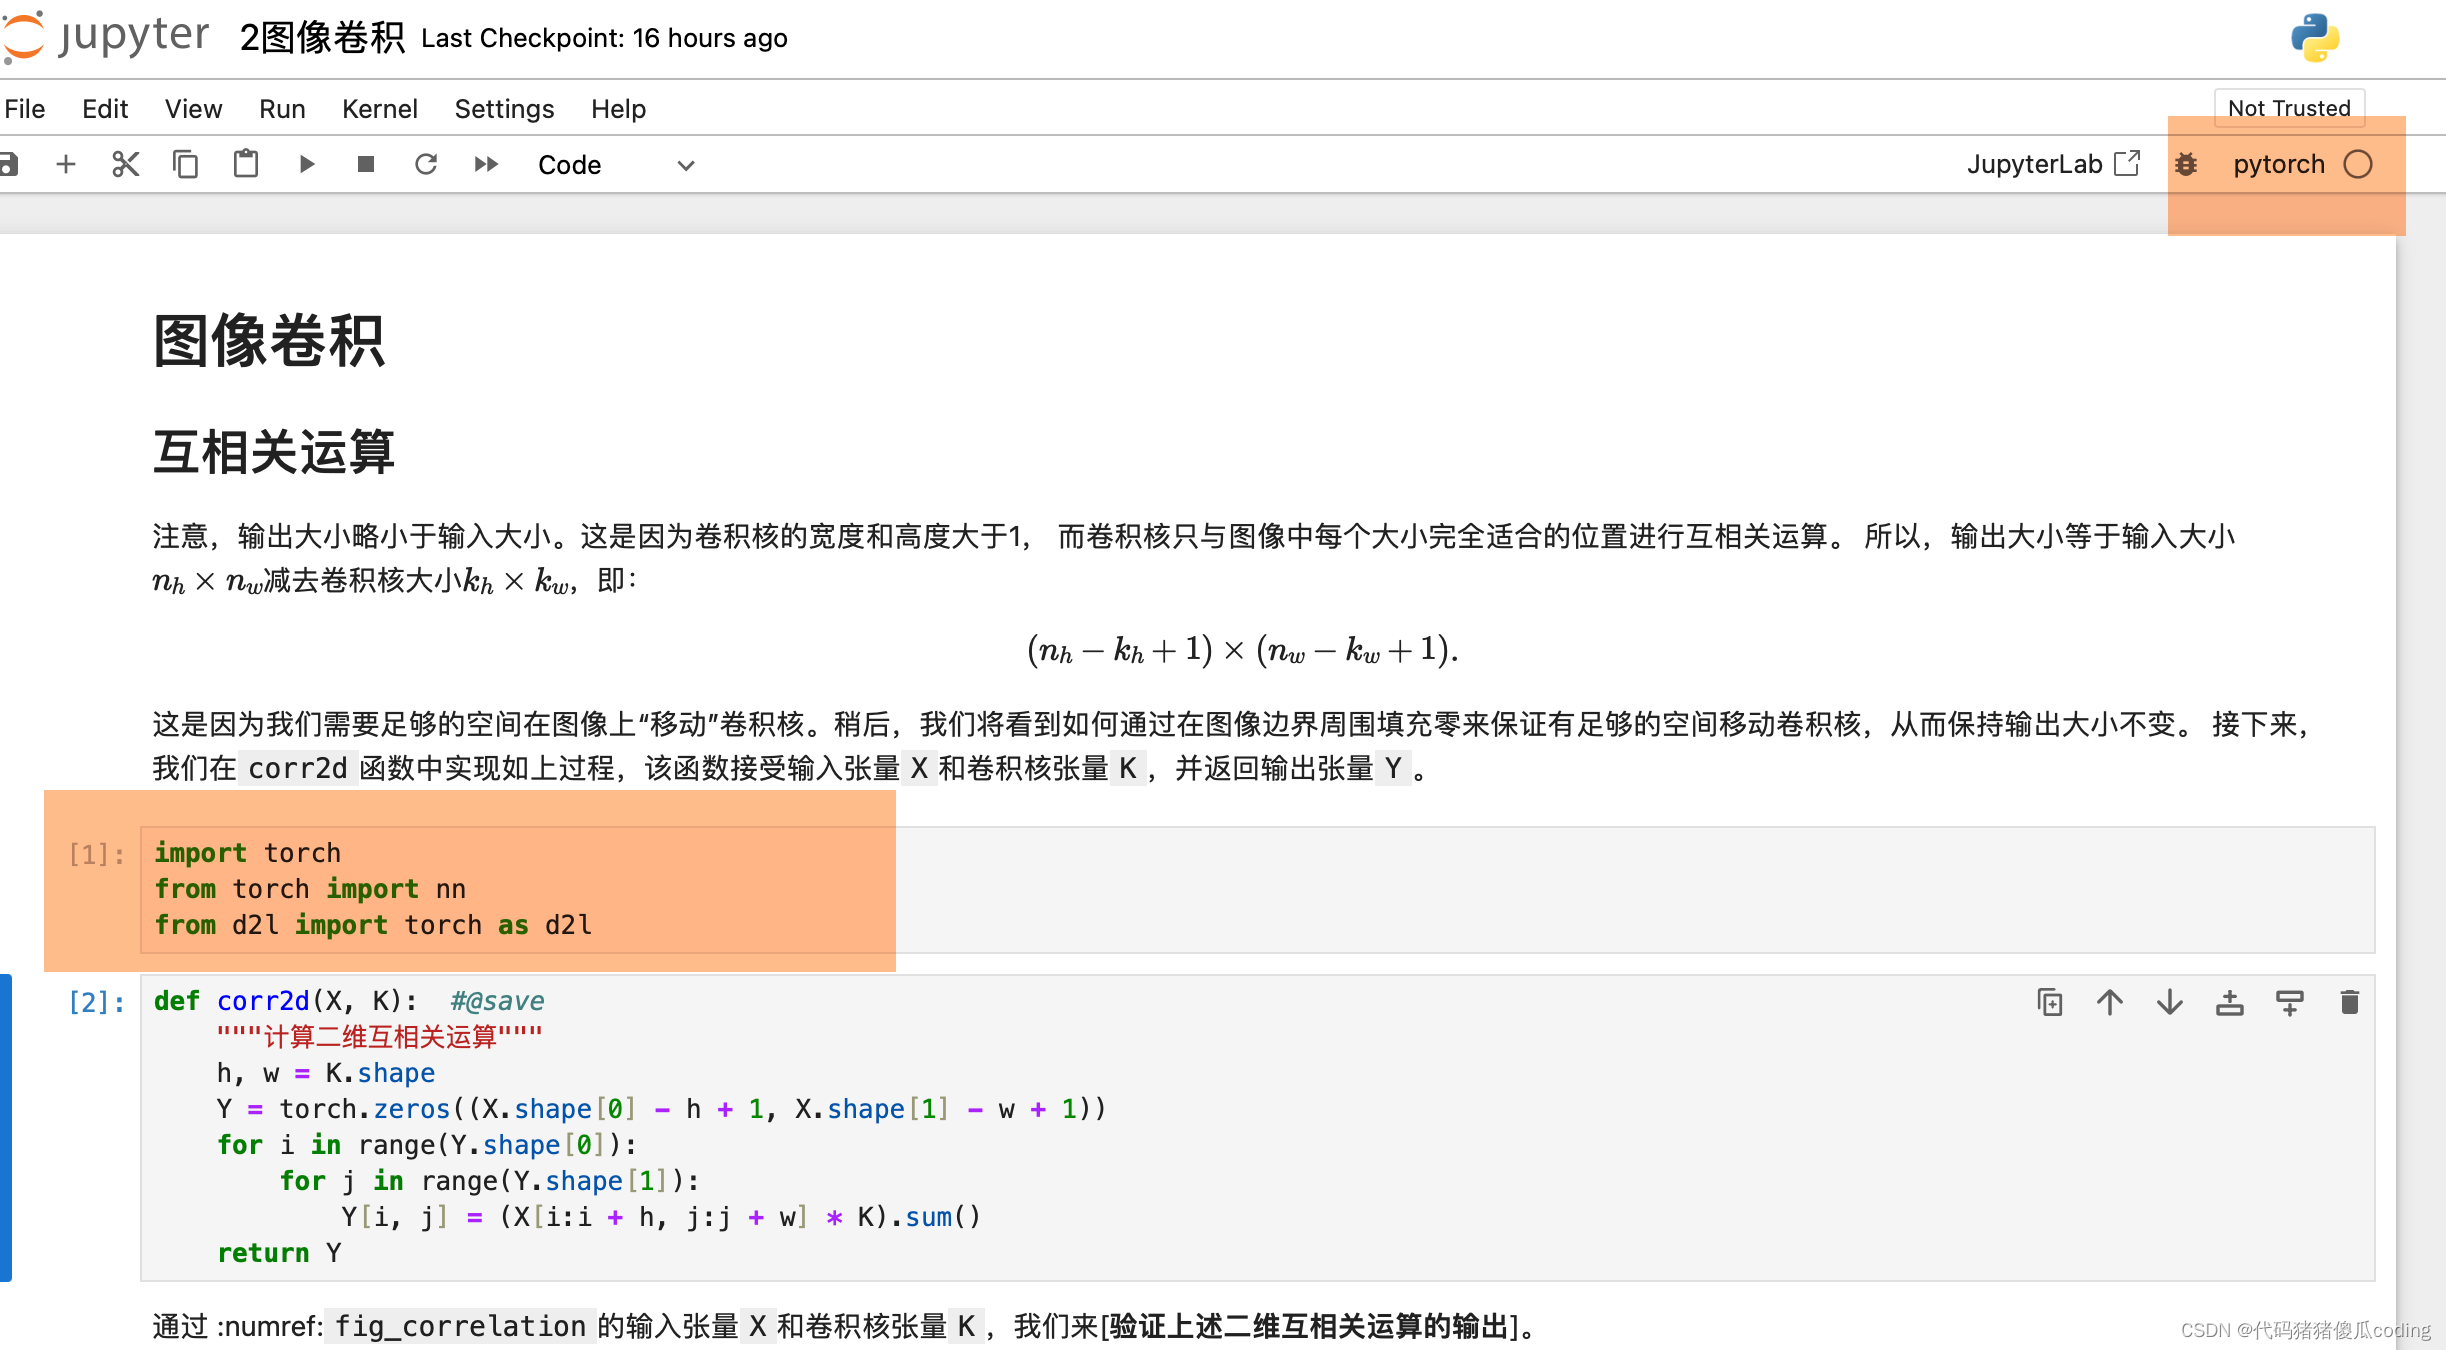
Task: Paste cell from clipboard via the toolbar
Action: tap(246, 164)
